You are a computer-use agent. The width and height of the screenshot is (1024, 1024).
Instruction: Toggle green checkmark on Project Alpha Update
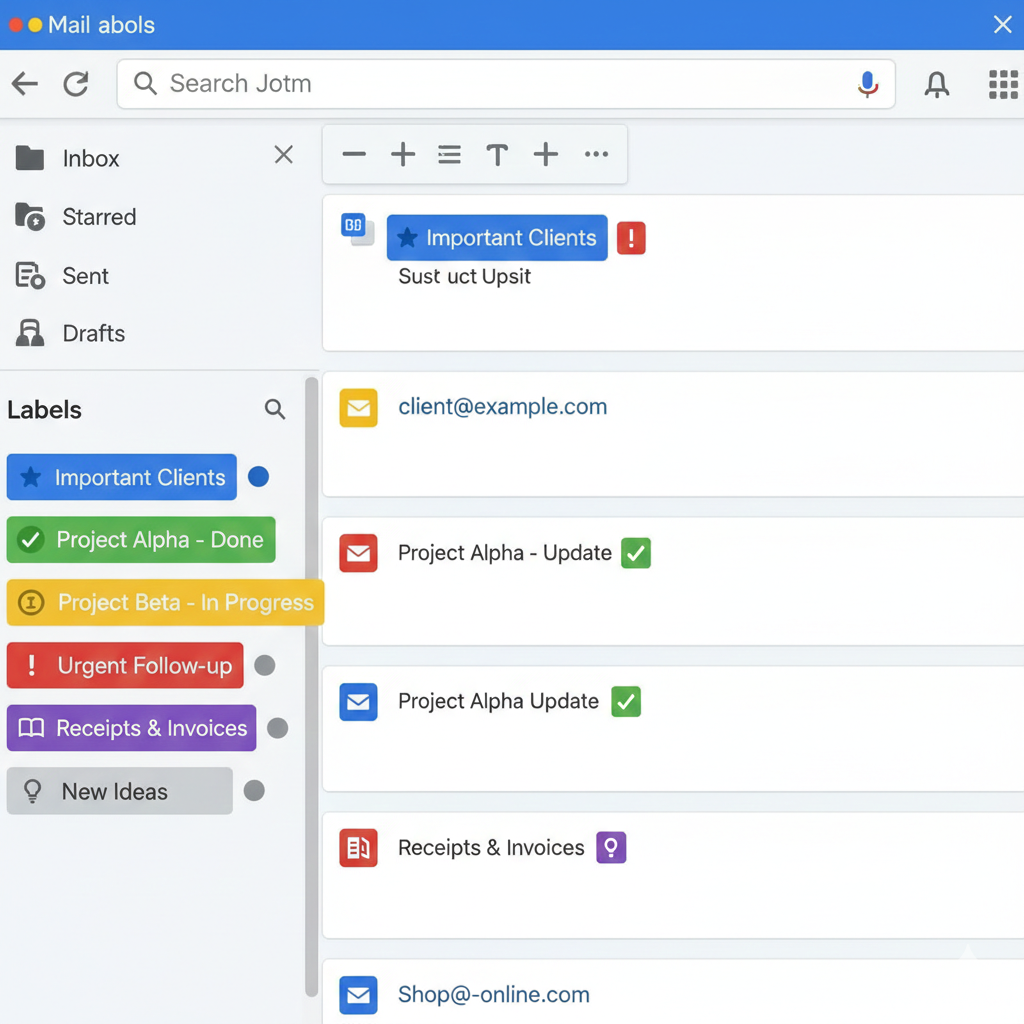click(626, 701)
